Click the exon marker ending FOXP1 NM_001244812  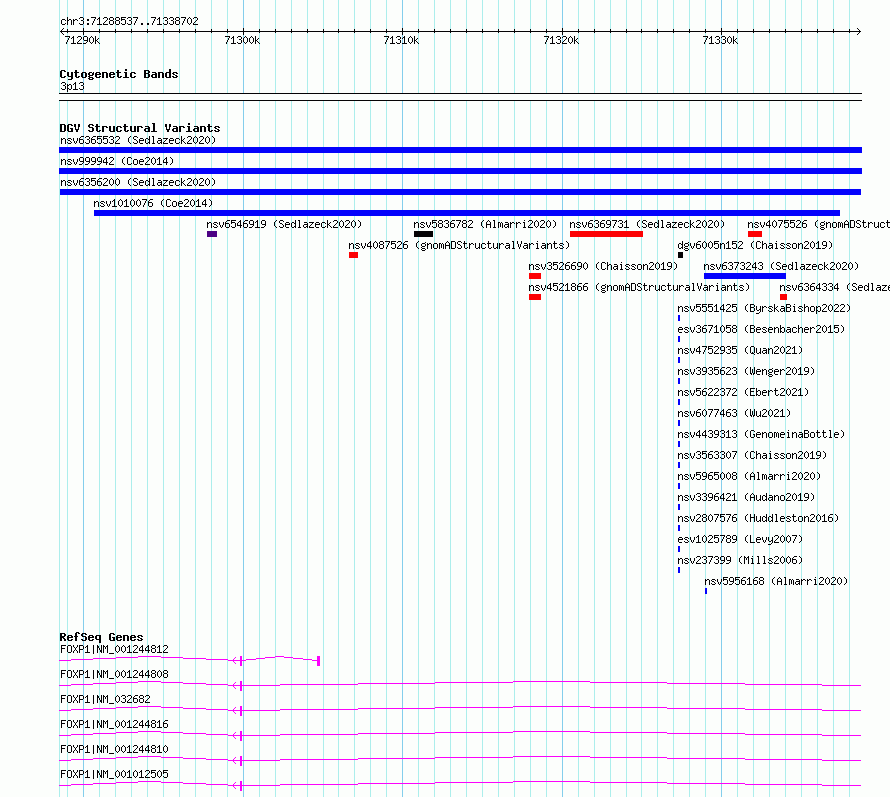click(318, 661)
